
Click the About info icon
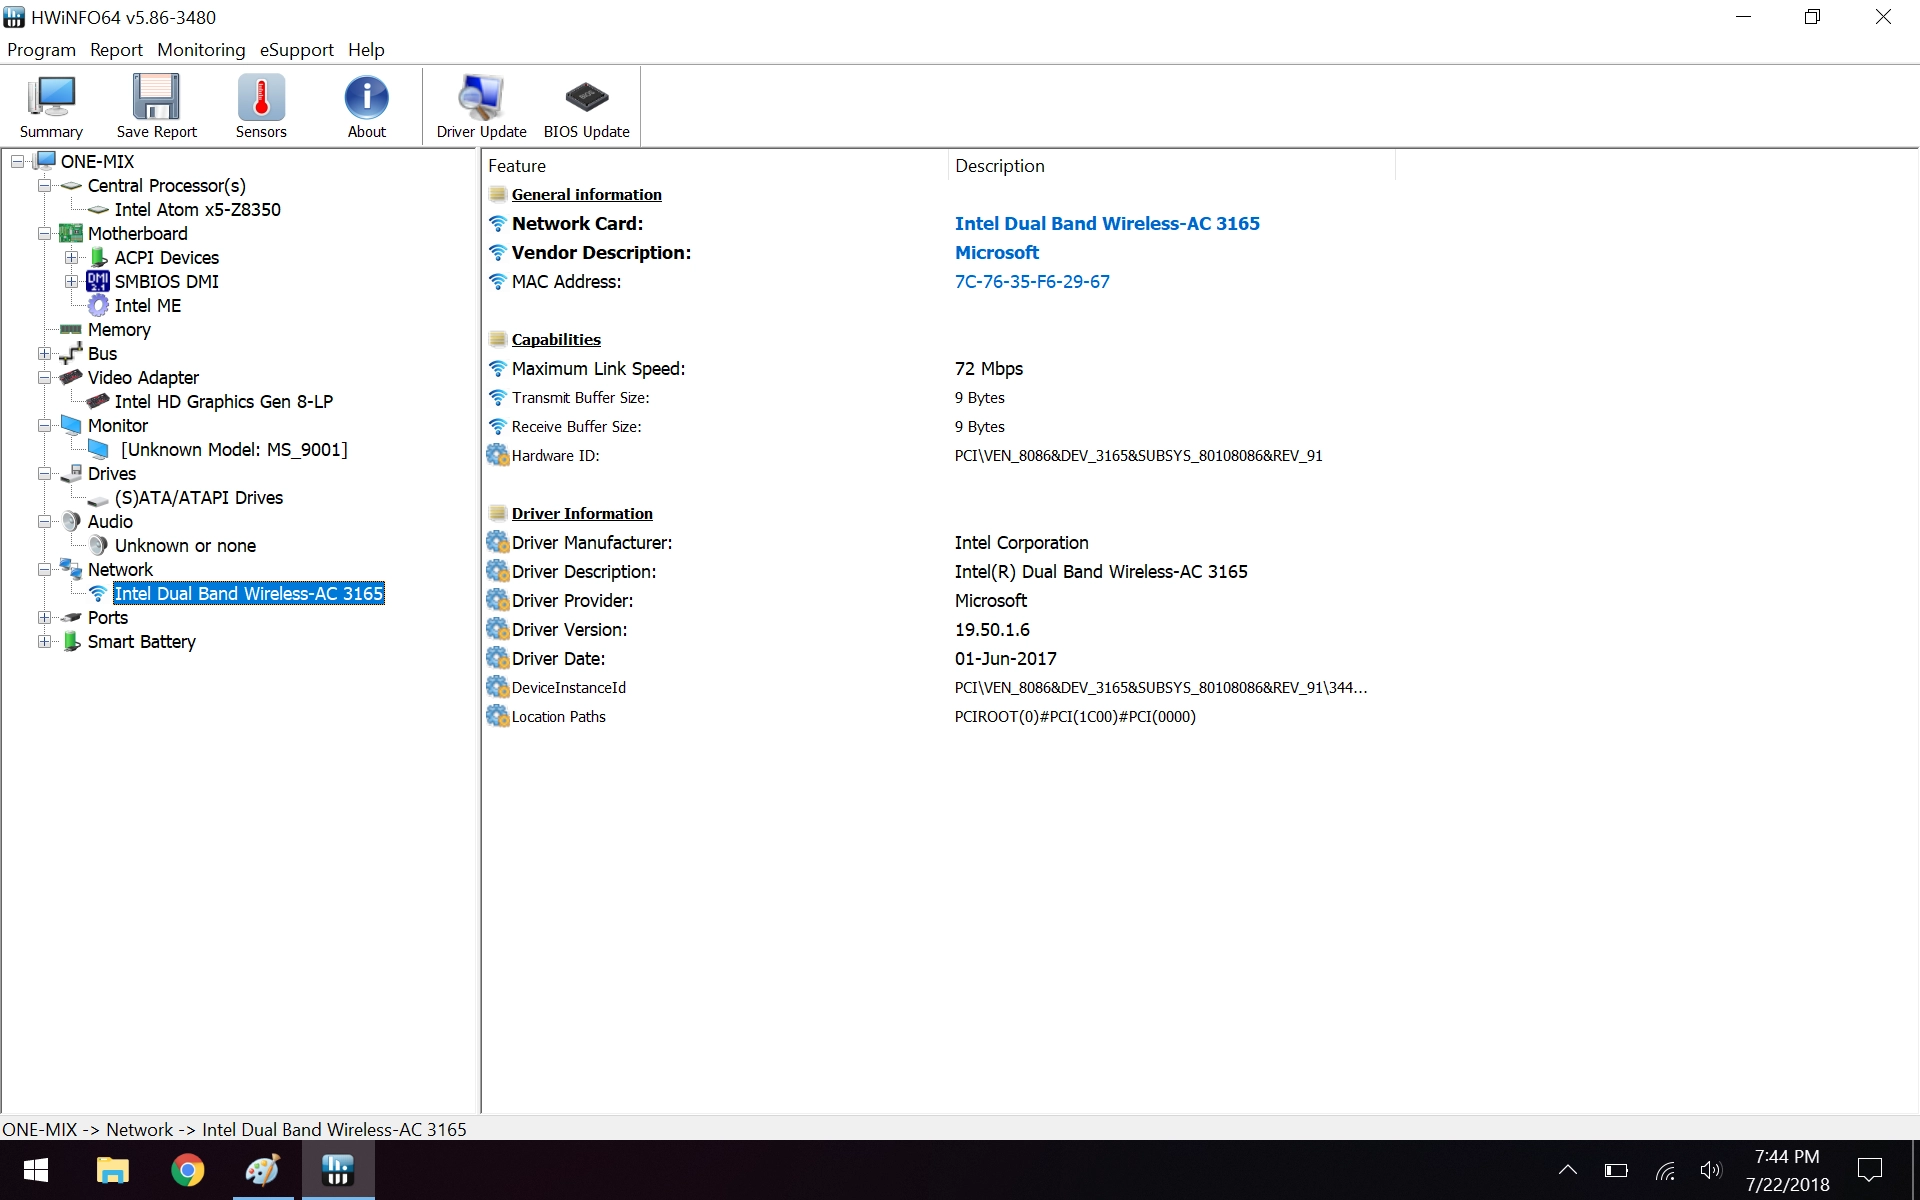[x=367, y=106]
